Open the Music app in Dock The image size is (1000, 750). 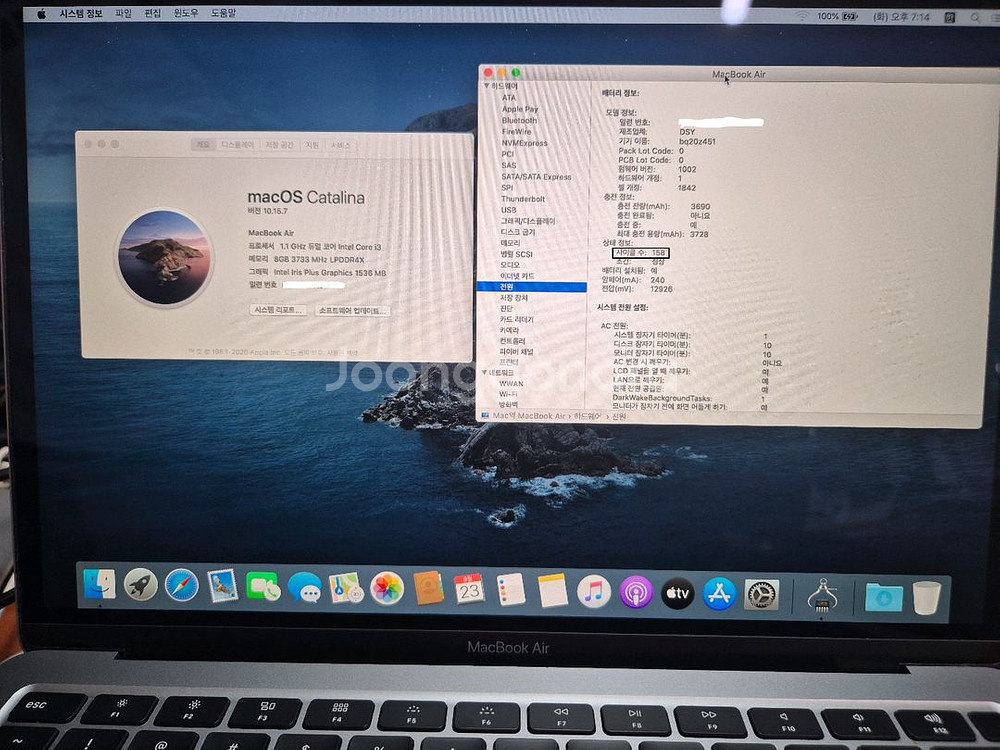594,592
